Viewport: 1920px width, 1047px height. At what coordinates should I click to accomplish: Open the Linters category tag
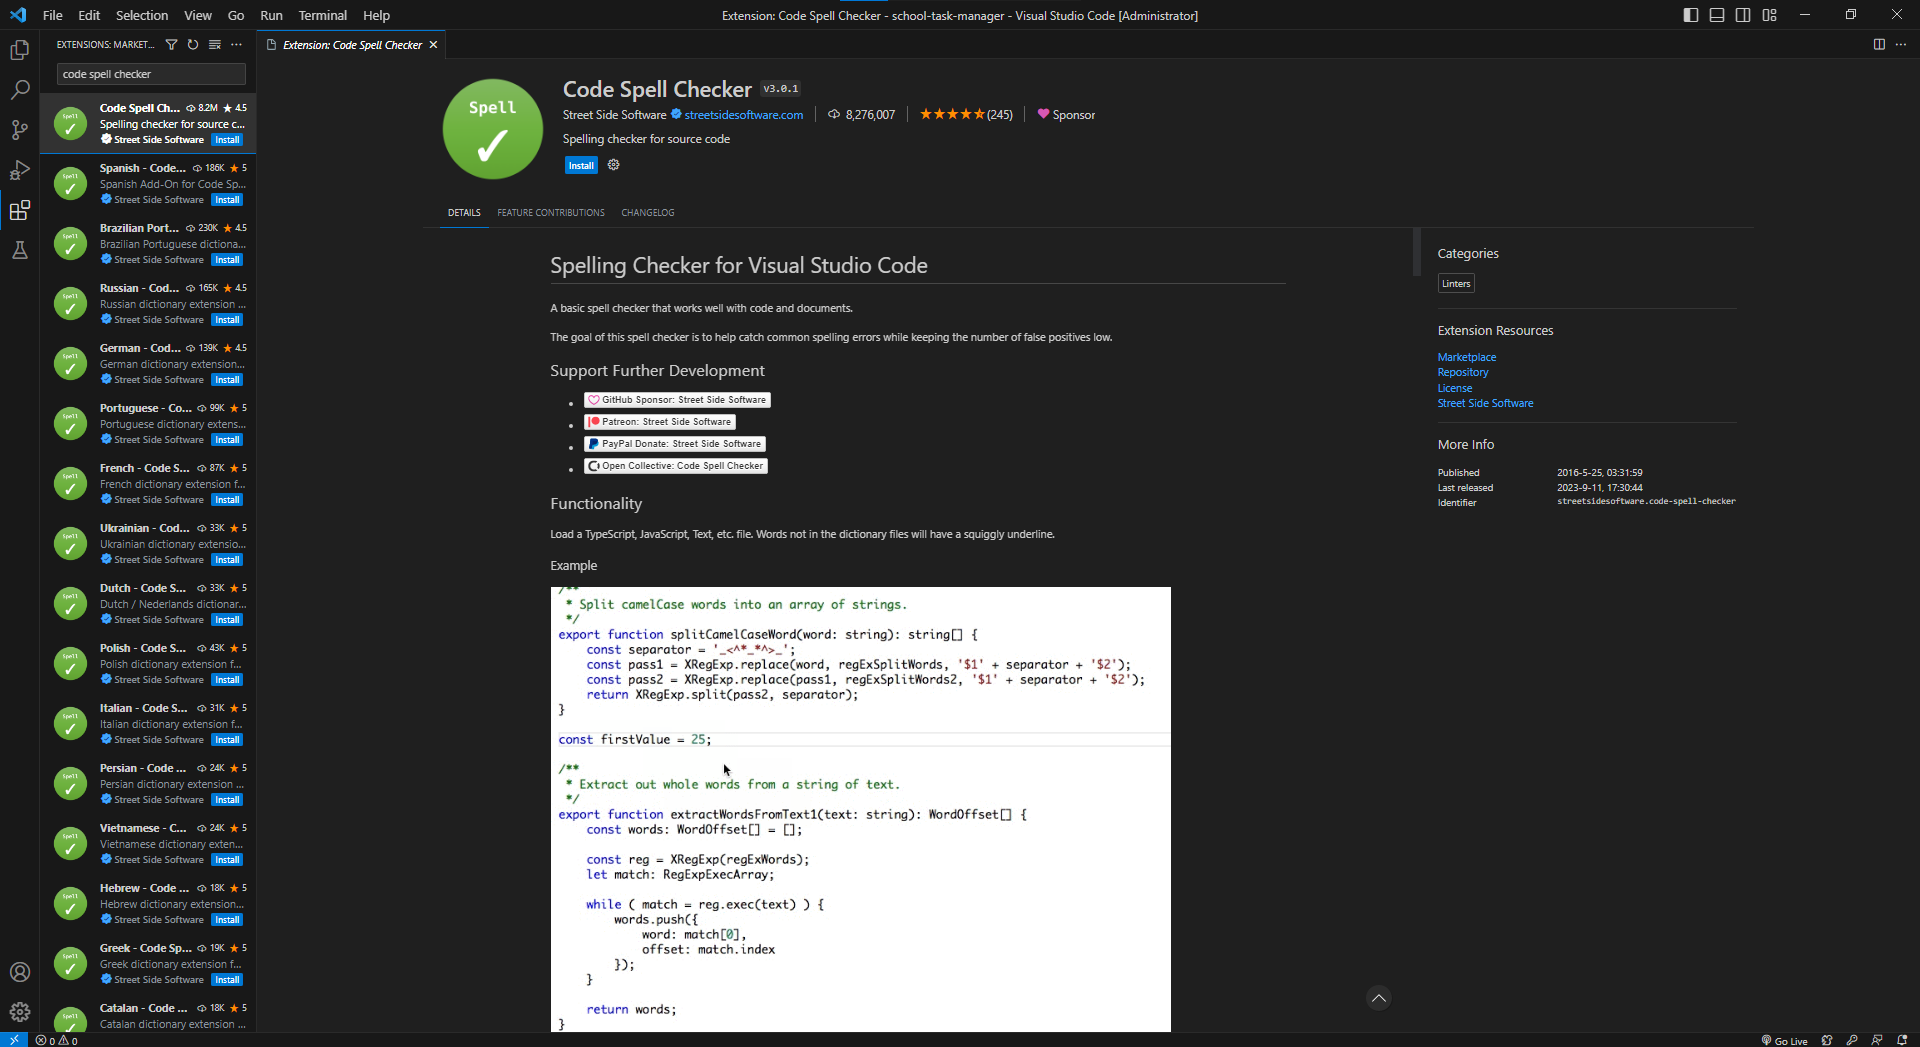tap(1456, 284)
